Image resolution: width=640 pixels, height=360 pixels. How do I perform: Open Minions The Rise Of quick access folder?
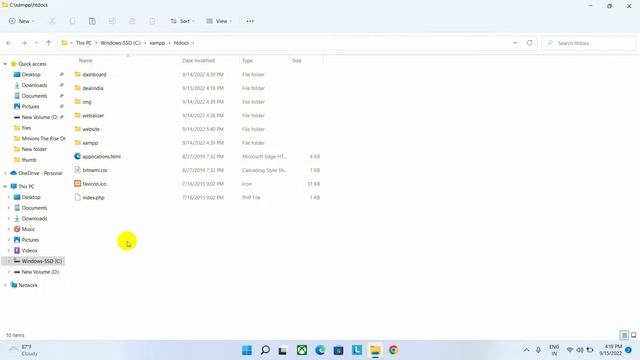coord(43,138)
